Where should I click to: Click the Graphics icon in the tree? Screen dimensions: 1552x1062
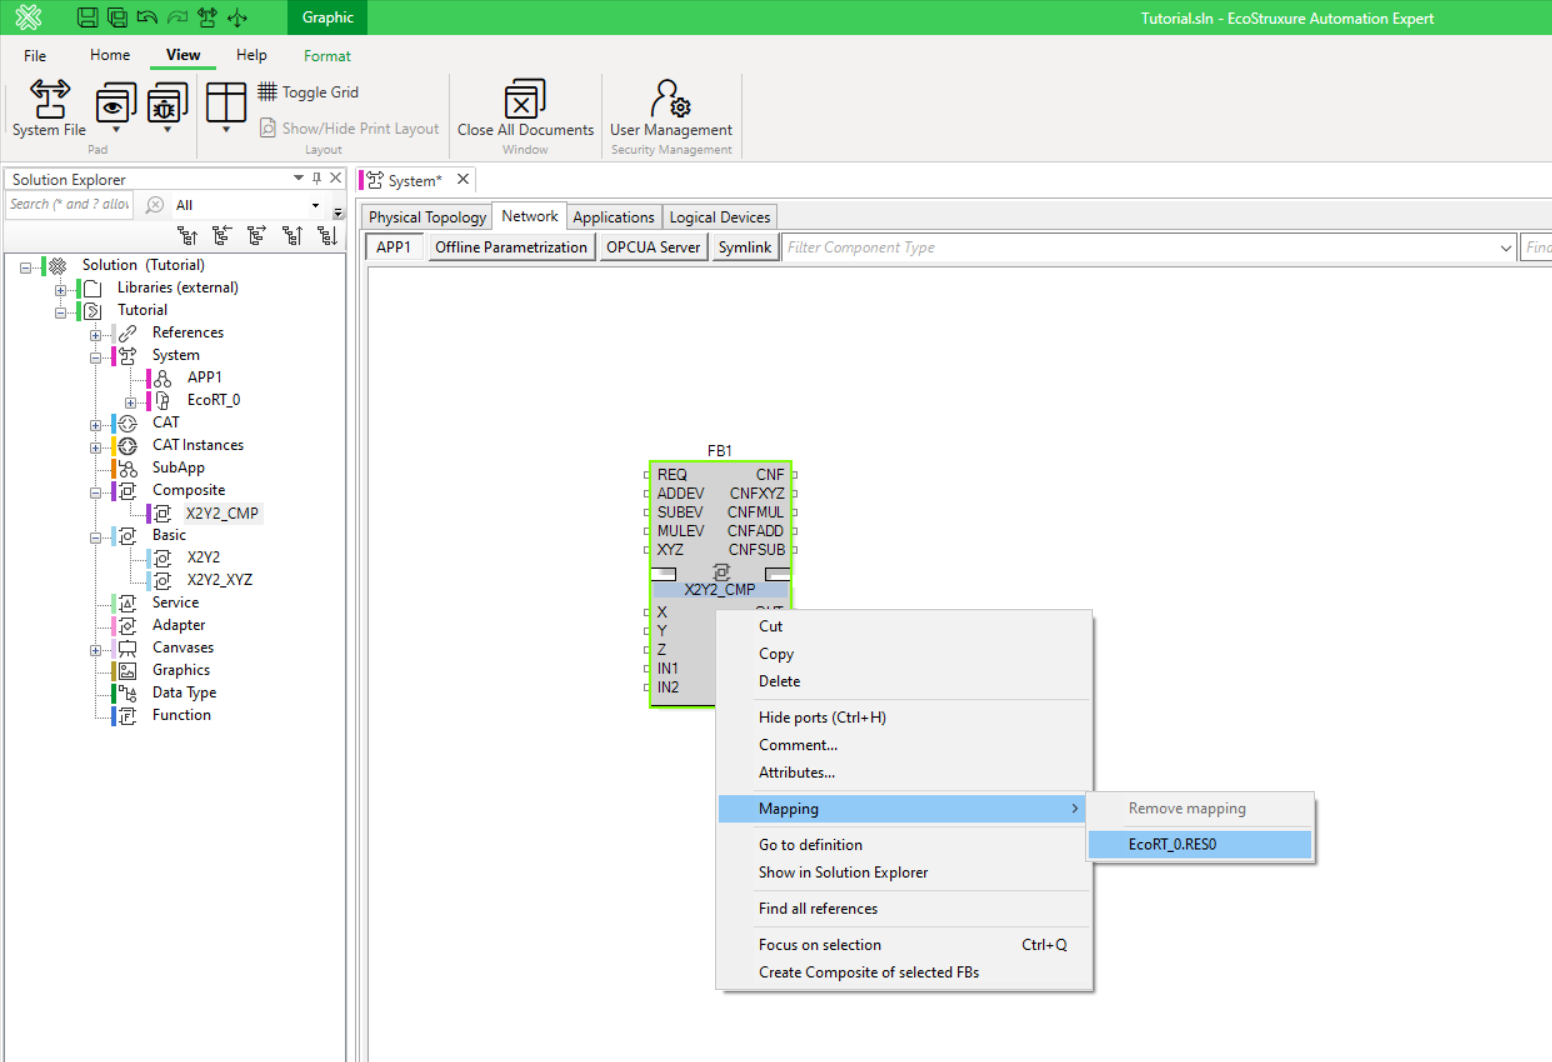point(128,671)
